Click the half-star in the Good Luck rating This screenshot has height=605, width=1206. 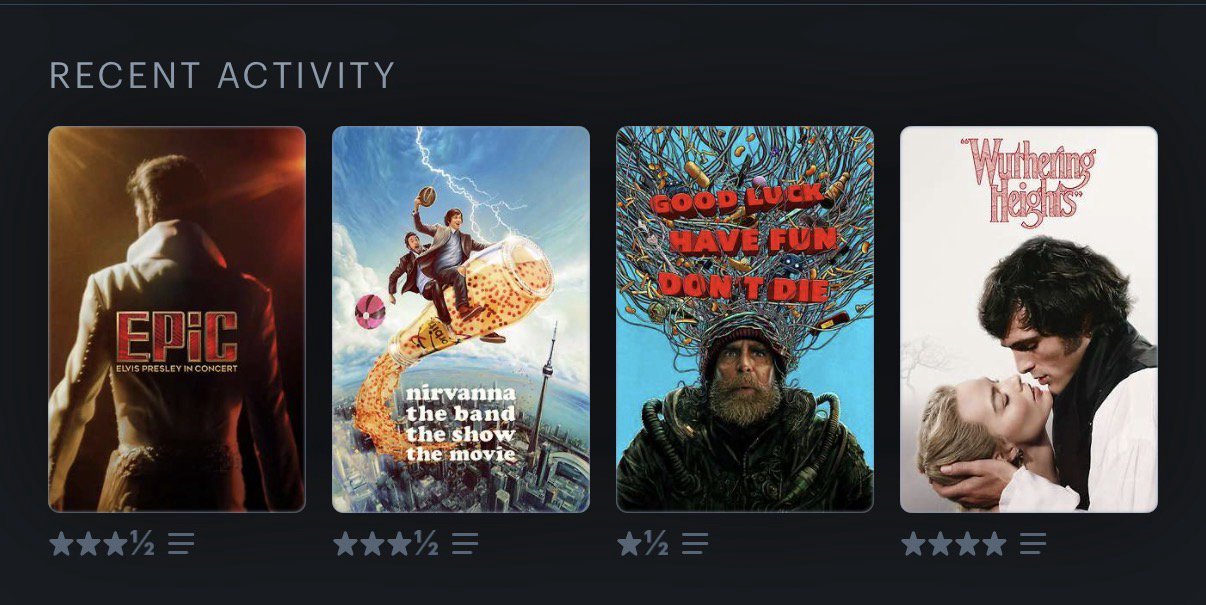tap(656, 544)
